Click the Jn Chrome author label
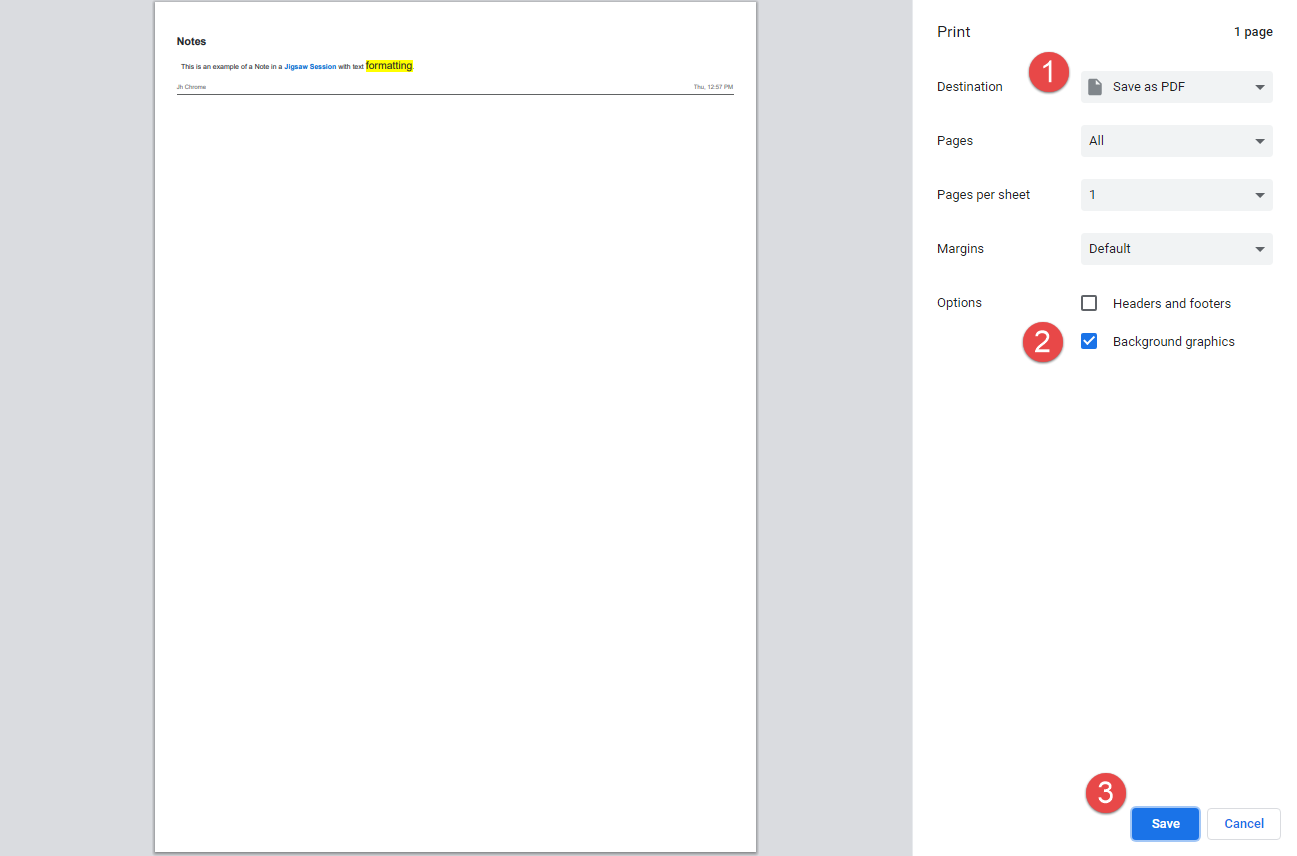This screenshot has height=856, width=1297. [x=191, y=87]
